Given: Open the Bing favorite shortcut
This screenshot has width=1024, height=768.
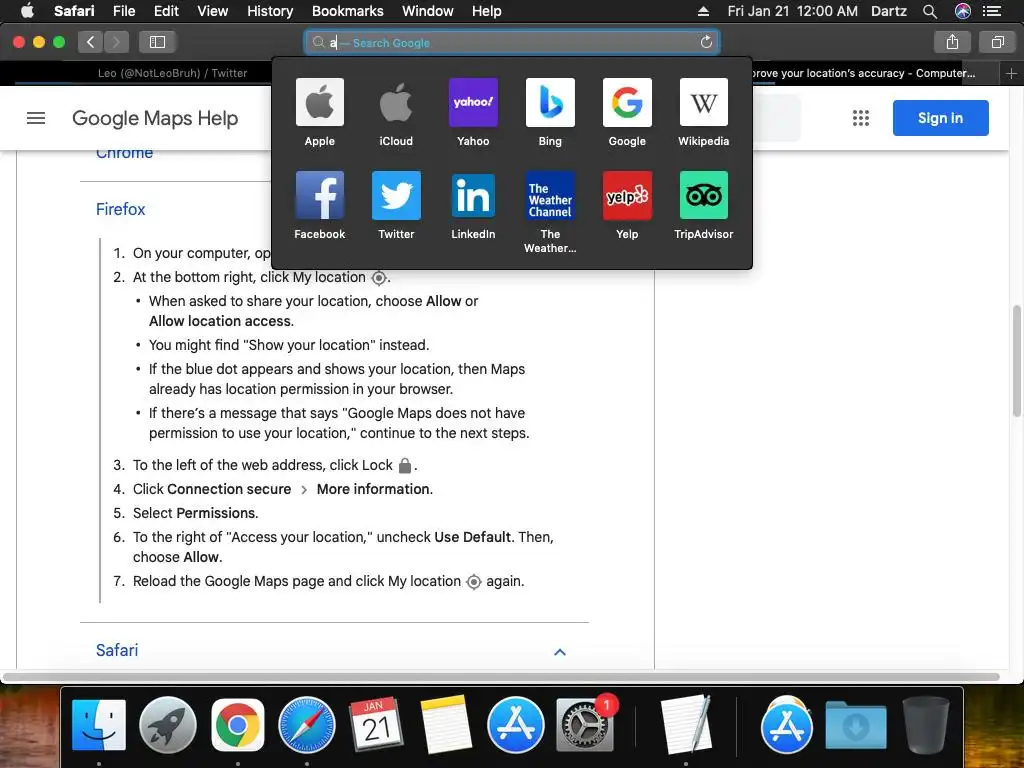Looking at the screenshot, I should [550, 112].
